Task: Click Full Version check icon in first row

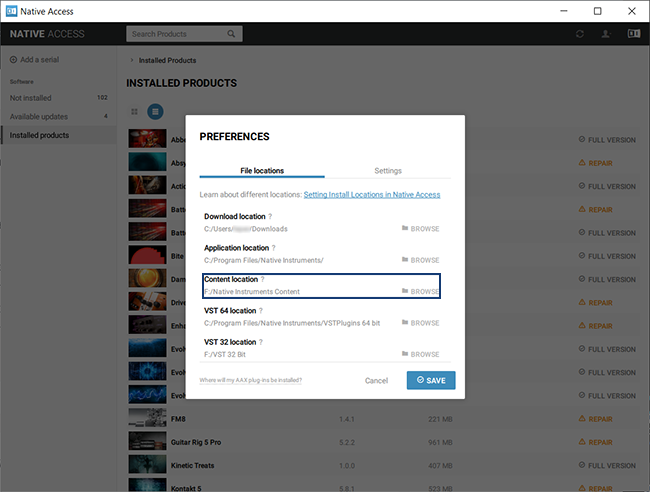Action: (x=582, y=140)
